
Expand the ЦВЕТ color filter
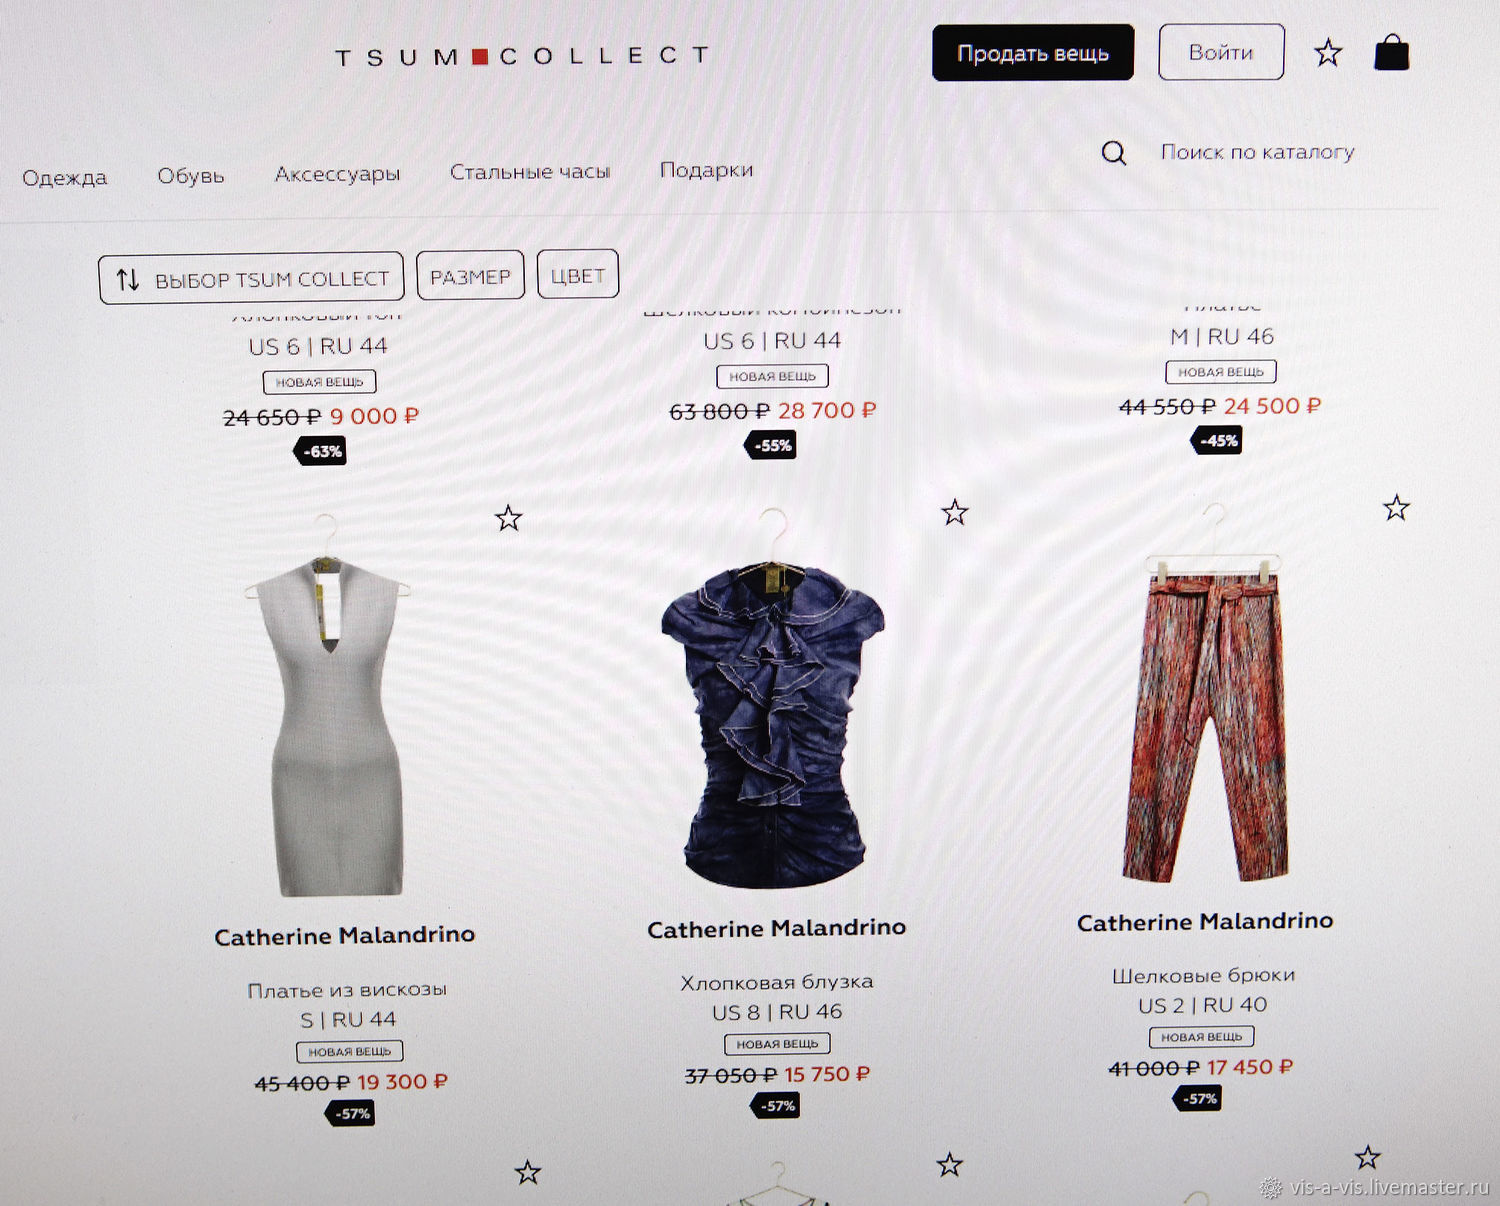(578, 273)
